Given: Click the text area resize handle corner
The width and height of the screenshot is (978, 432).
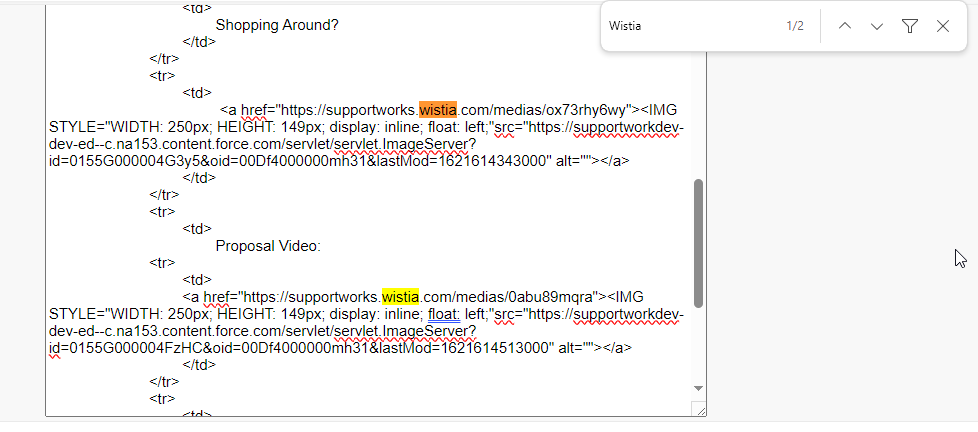Looking at the screenshot, I should pos(699,409).
